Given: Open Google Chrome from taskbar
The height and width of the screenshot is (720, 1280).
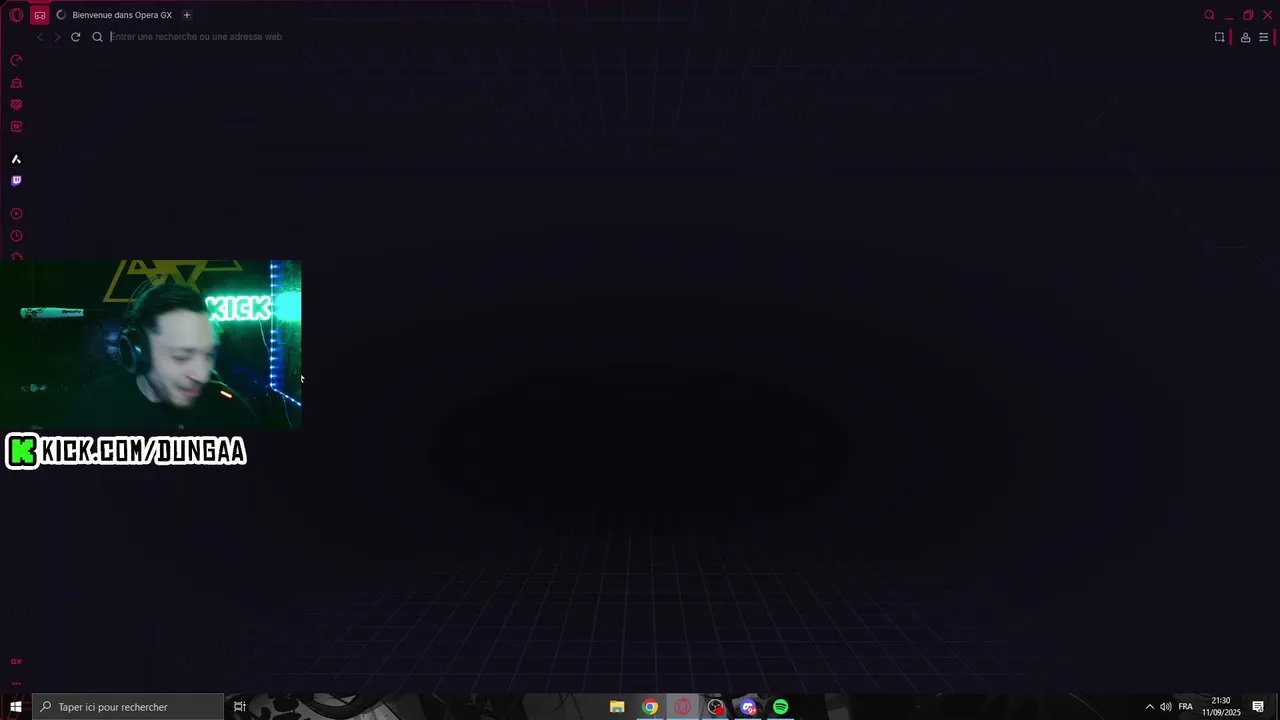Looking at the screenshot, I should pyautogui.click(x=650, y=707).
